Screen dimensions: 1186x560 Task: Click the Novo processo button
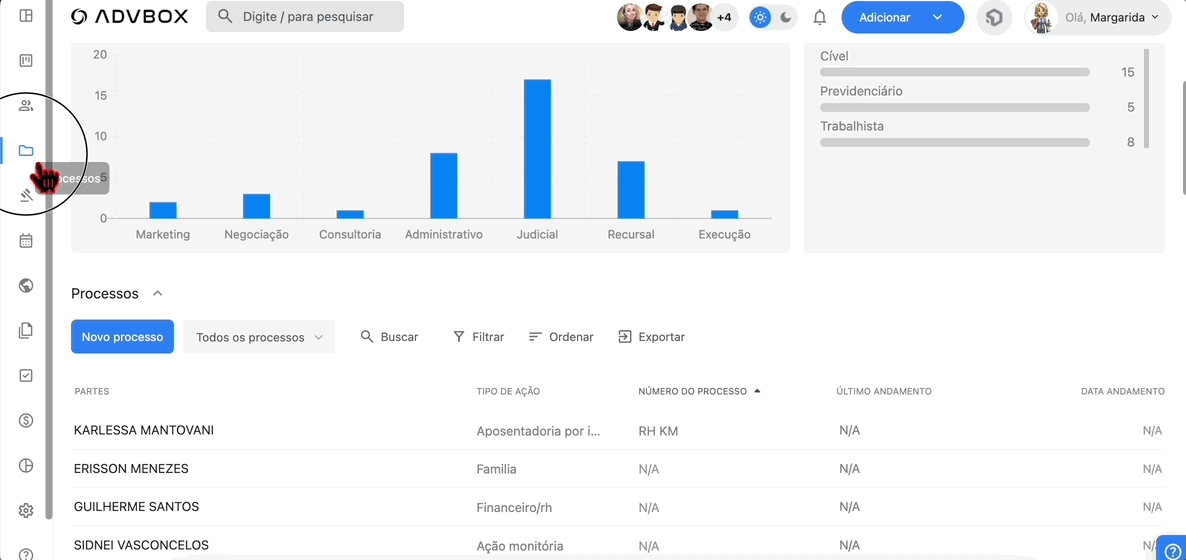(122, 337)
